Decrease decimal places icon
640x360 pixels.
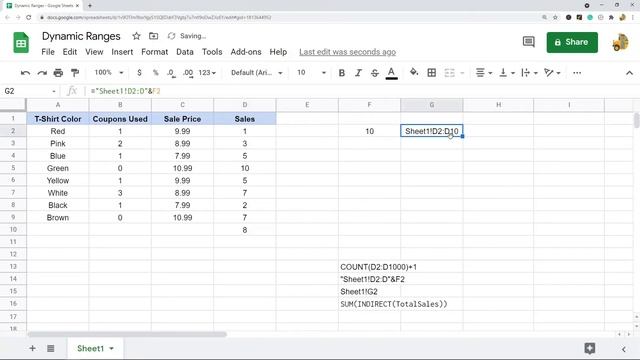point(171,73)
